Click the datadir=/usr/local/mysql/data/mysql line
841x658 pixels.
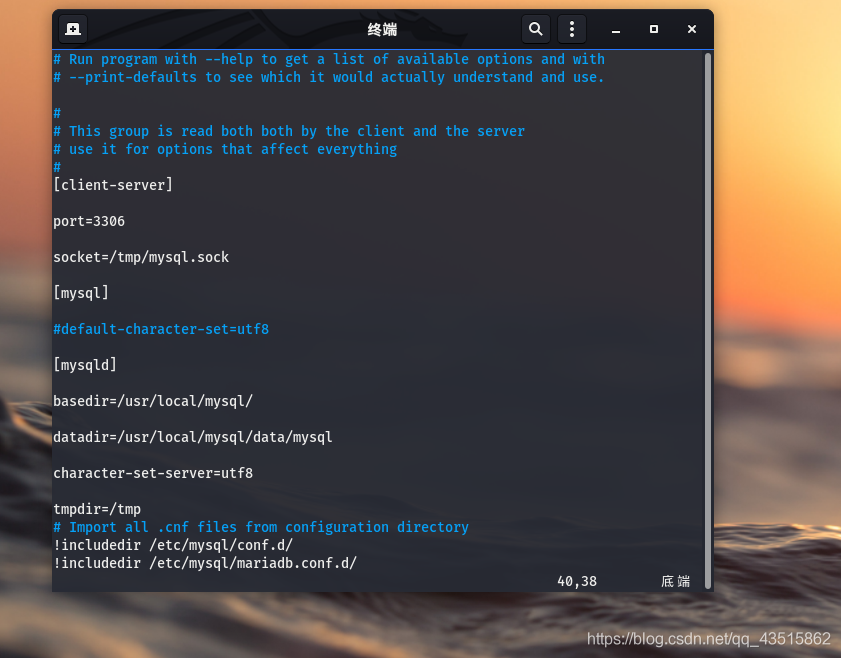click(x=193, y=437)
